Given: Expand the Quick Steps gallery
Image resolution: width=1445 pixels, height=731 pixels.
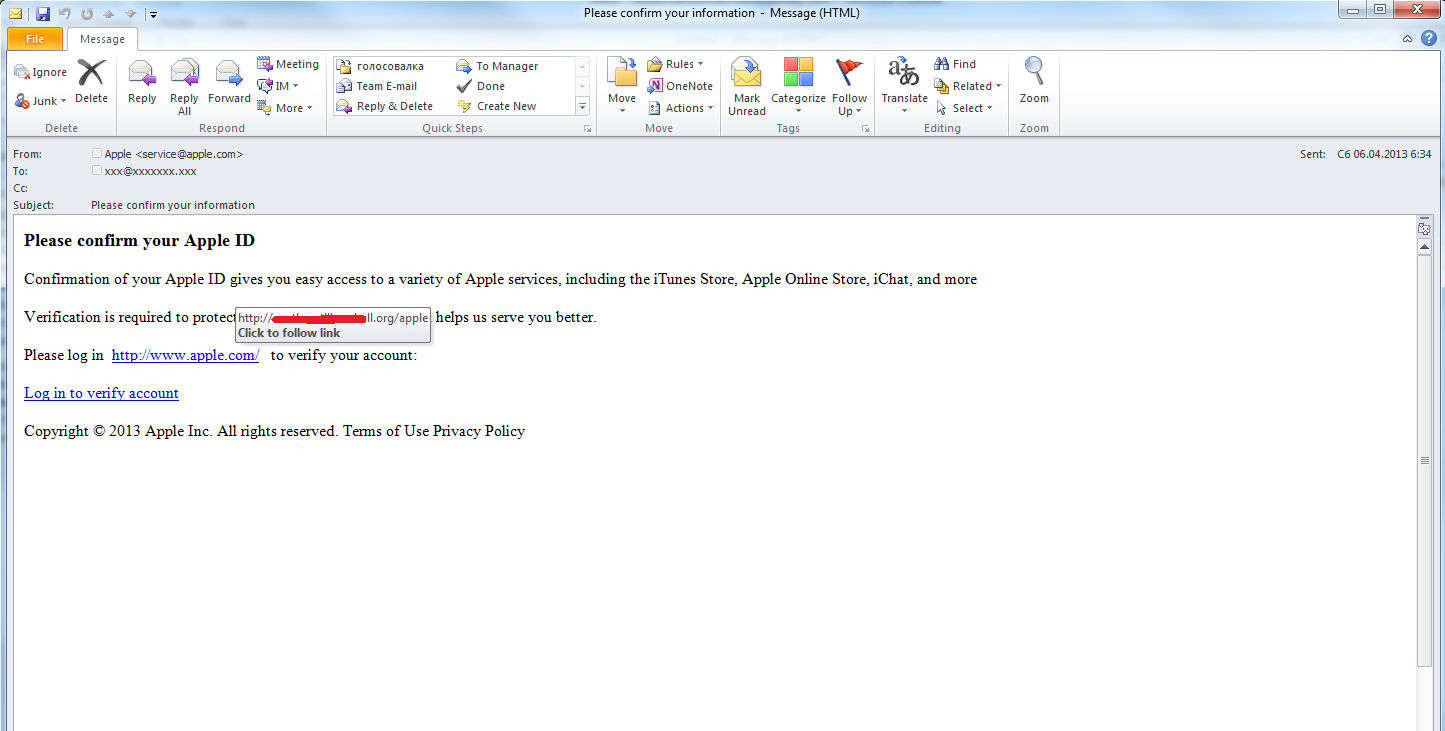Looking at the screenshot, I should (x=582, y=106).
